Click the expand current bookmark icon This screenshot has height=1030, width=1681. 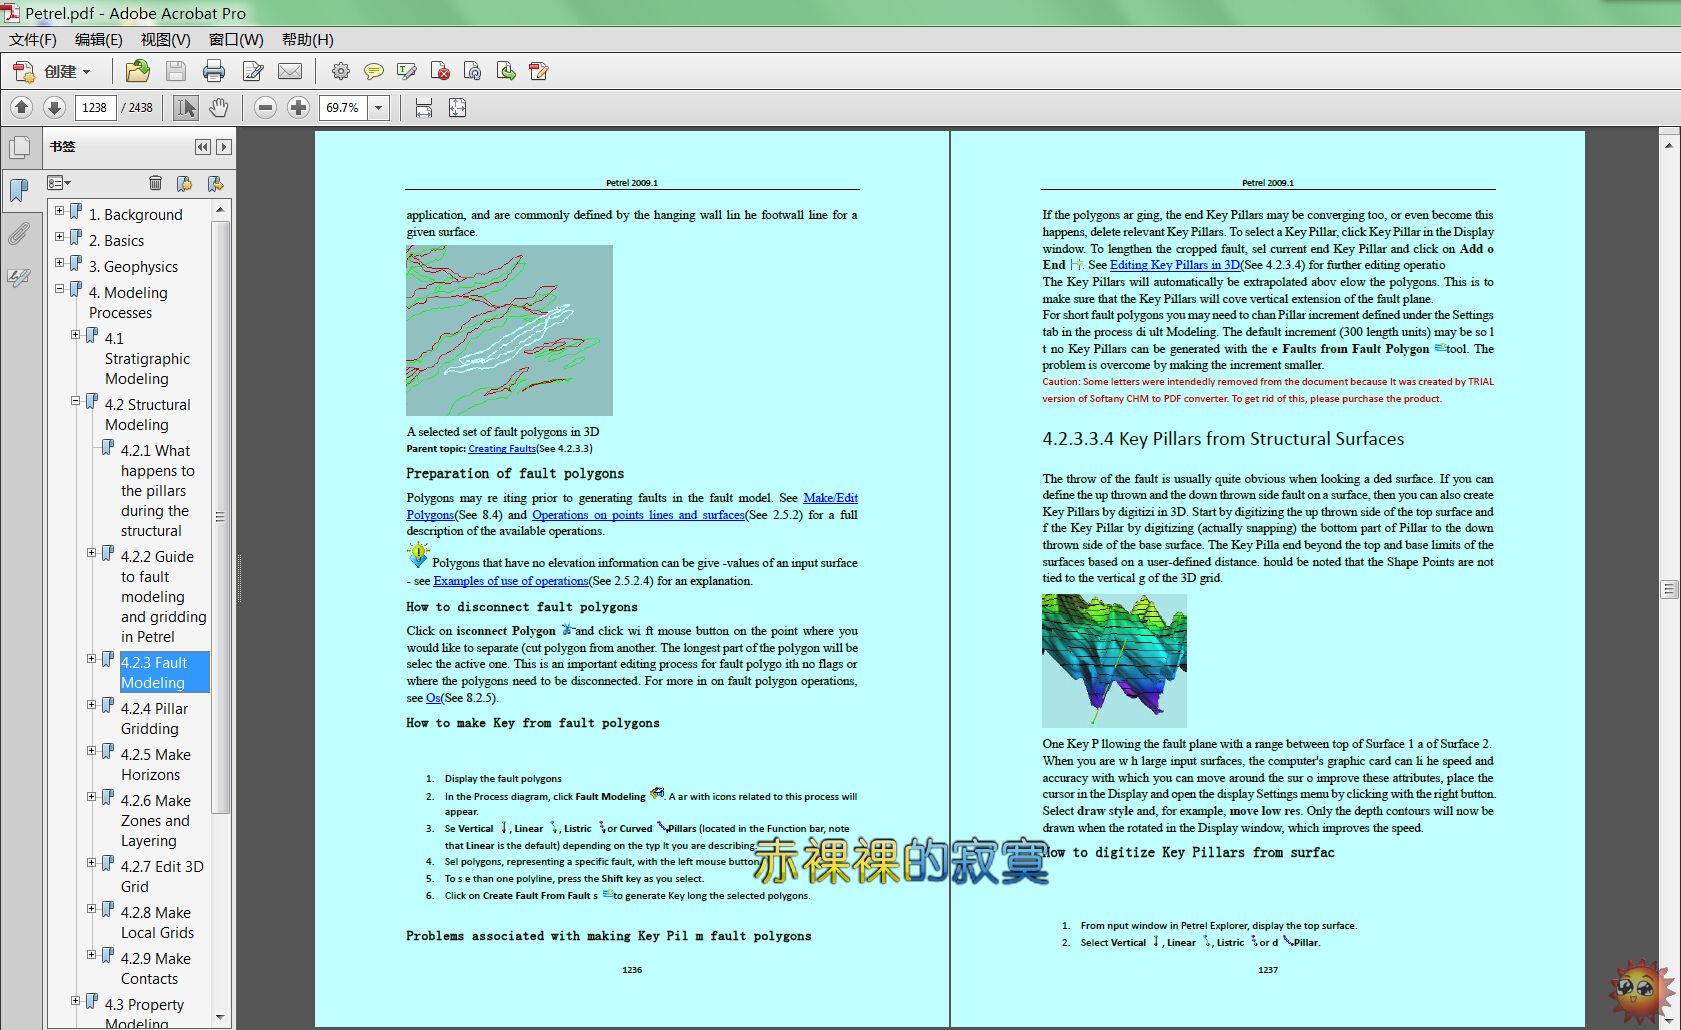215,183
